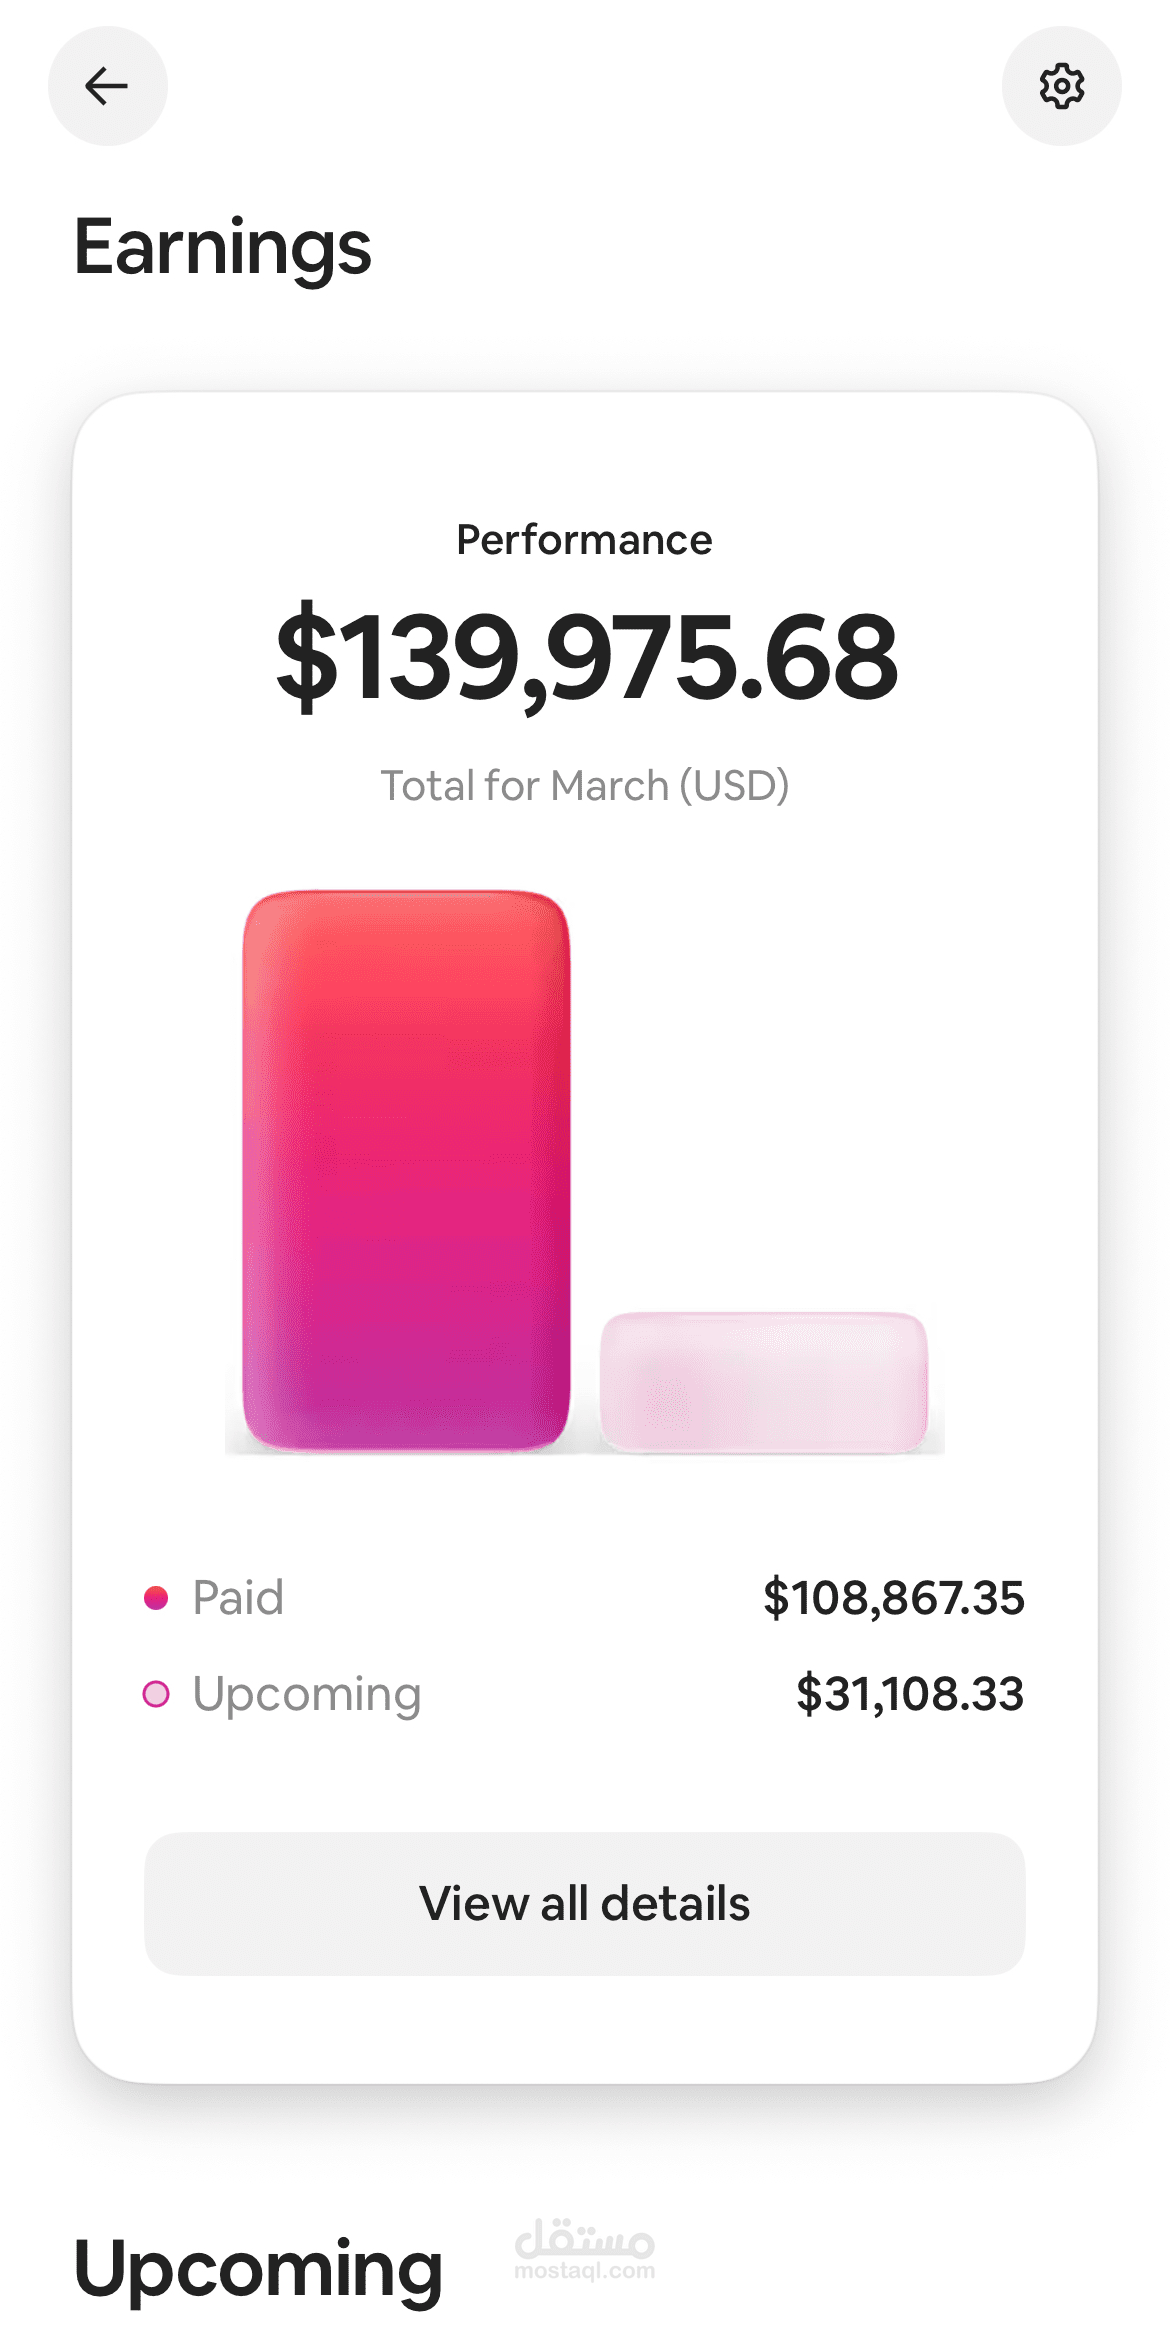1170x2330 pixels.
Task: Click the solid pink Paid legend dot
Action: click(x=156, y=1598)
